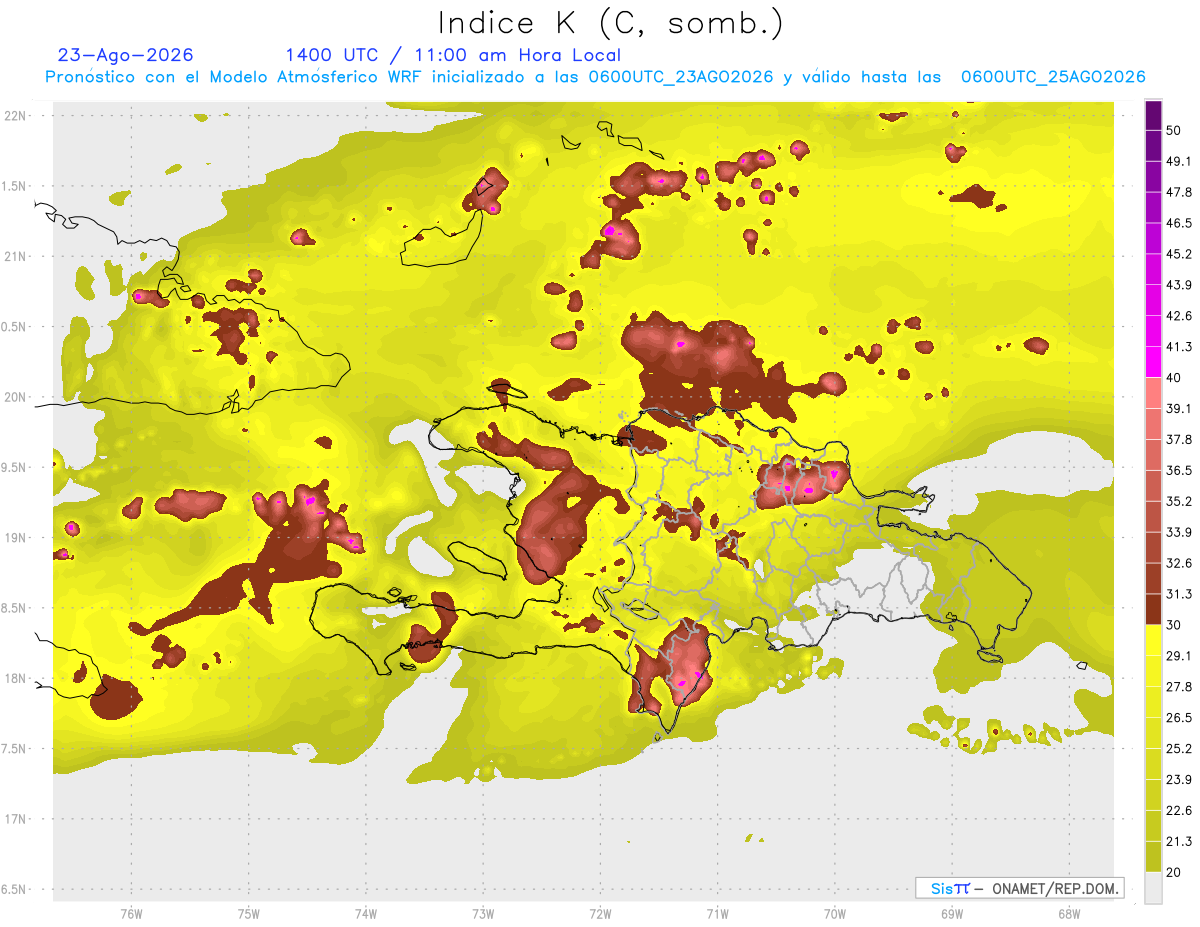Click the ONAMET/REP.DOM. credit box
Image resolution: width=1200 pixels, height=927 pixels.
(1019, 888)
